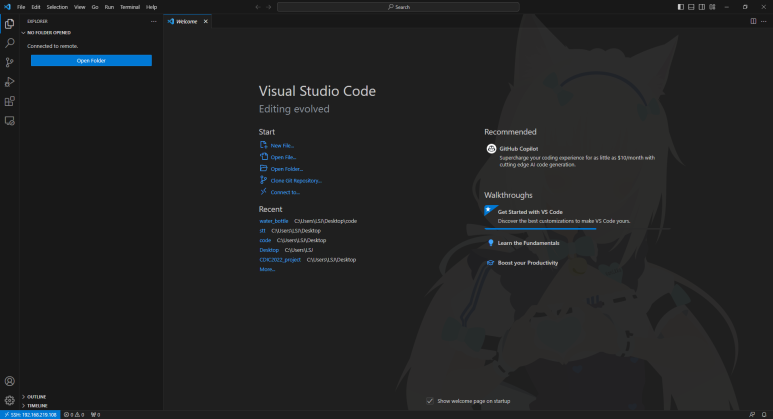Open notifications bell in status bar
Screen dimensions: 773x419
[x=764, y=415]
